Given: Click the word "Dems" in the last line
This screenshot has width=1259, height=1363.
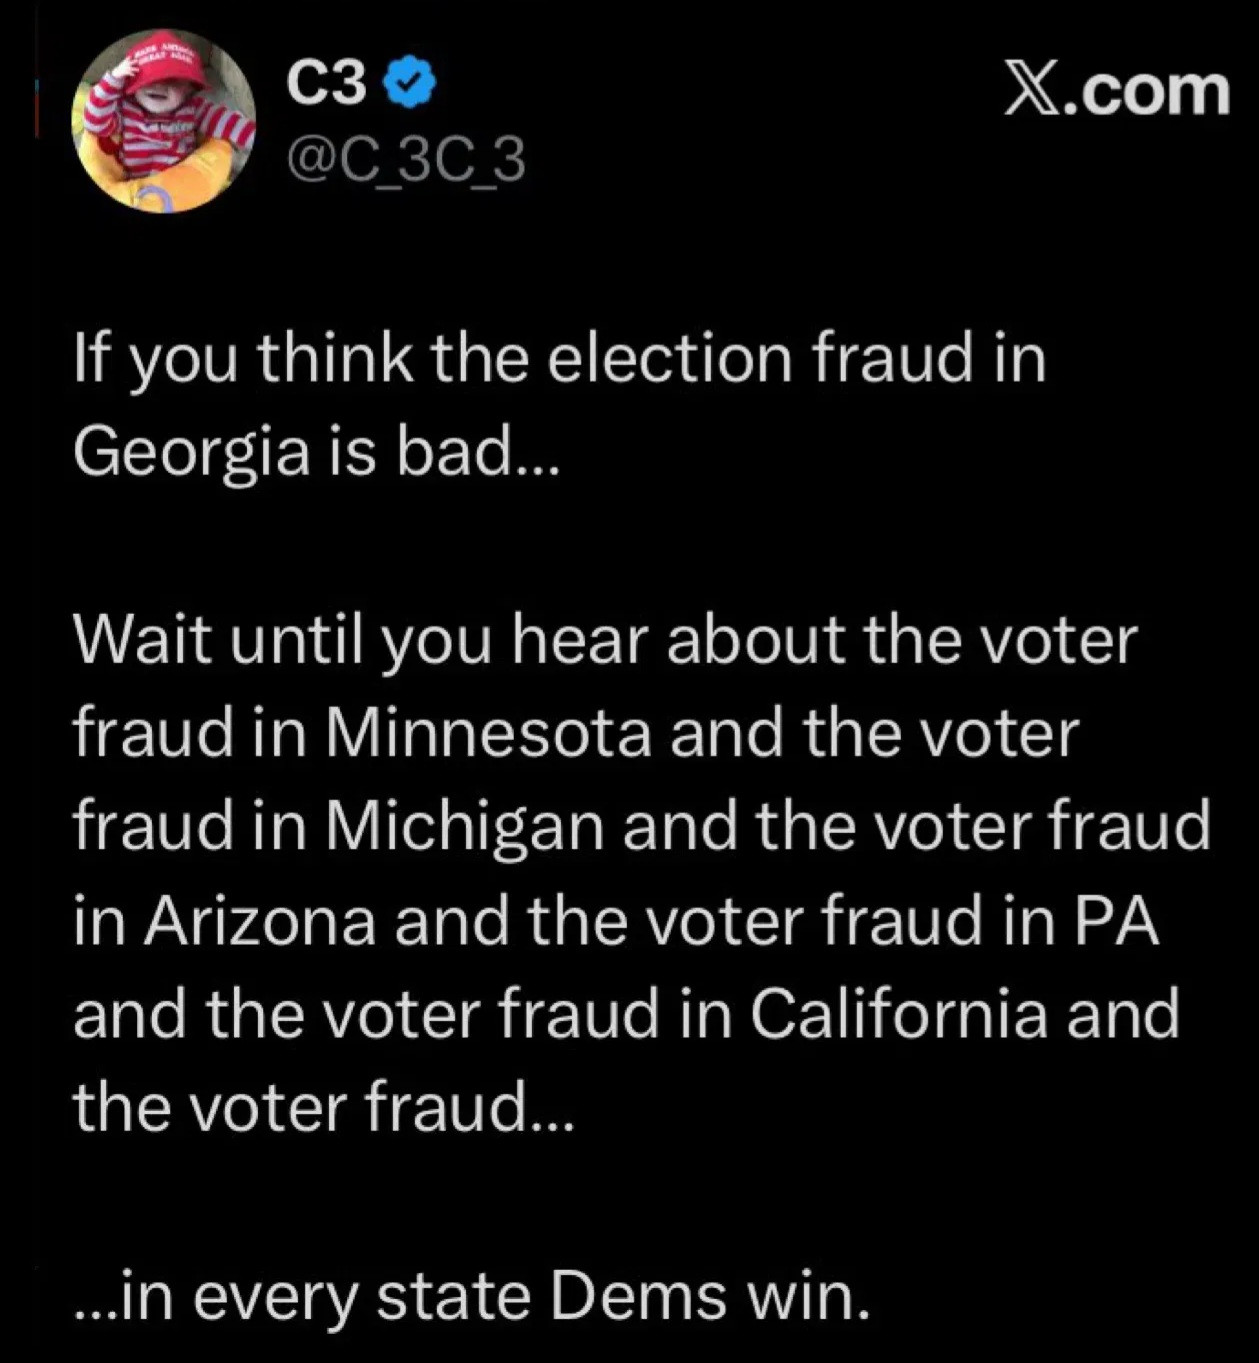Looking at the screenshot, I should (x=639, y=1296).
